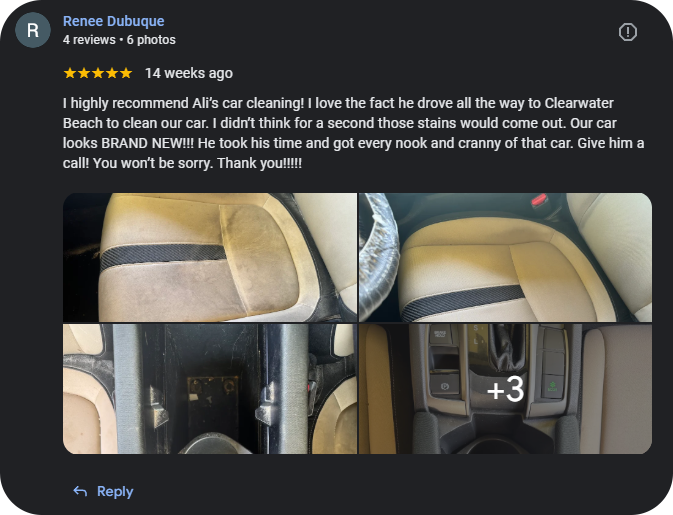Click the "4 reviews" count text

click(x=89, y=40)
